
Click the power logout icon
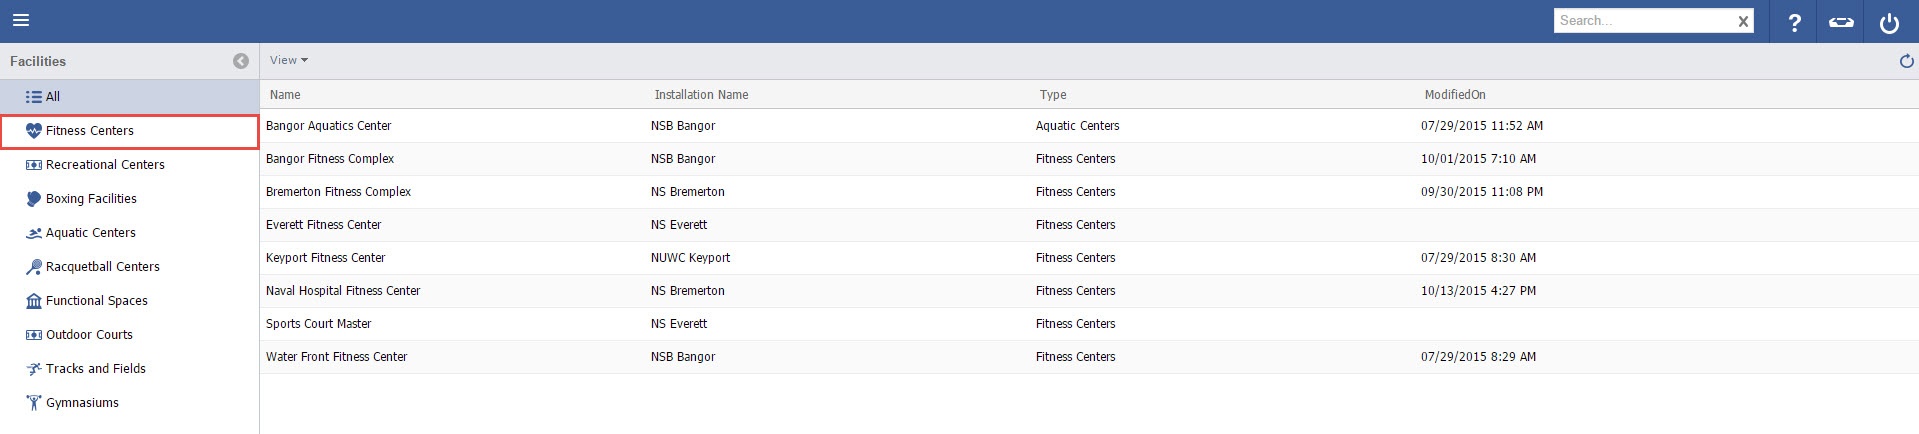[1889, 22]
